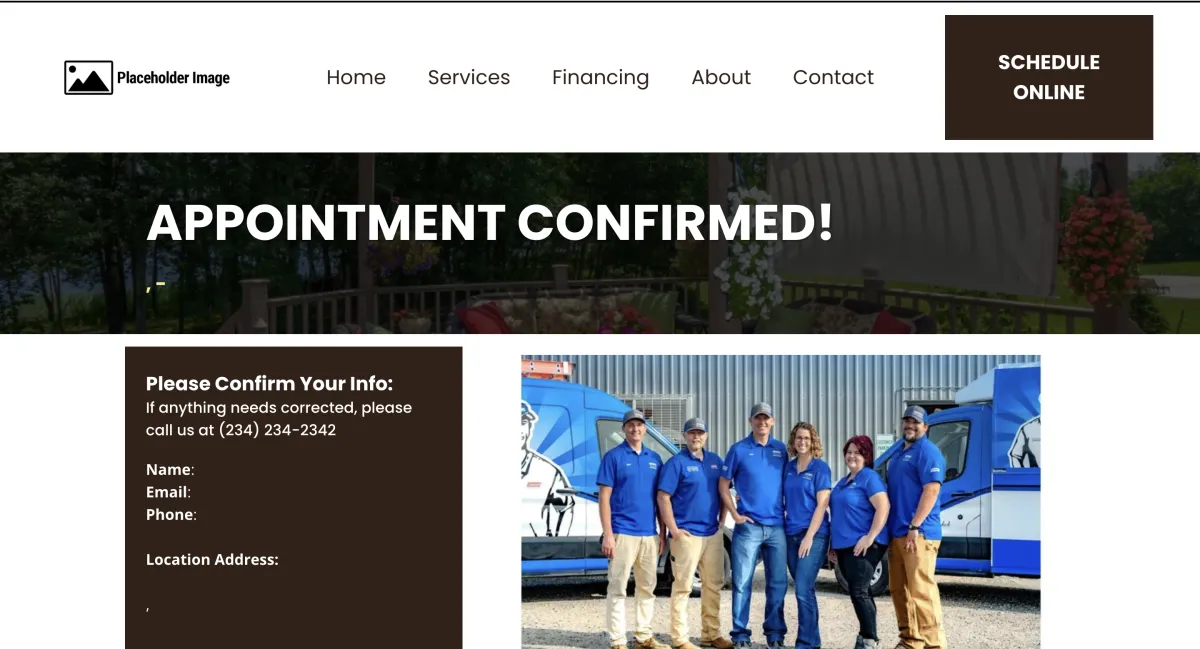Open the Home menu item

[356, 77]
